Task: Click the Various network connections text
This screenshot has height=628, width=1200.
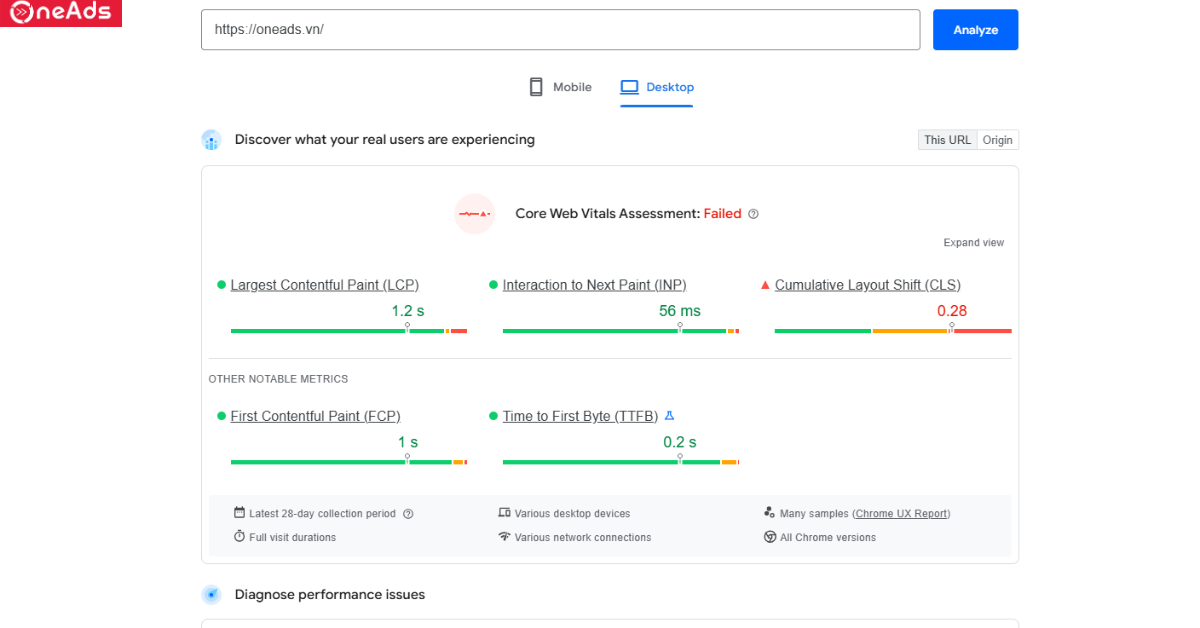Action: click(x=583, y=538)
